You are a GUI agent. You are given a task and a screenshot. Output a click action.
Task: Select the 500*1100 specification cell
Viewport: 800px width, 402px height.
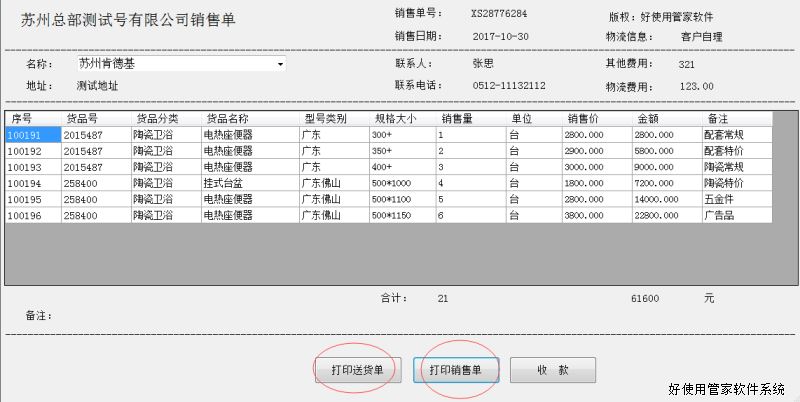(391, 199)
